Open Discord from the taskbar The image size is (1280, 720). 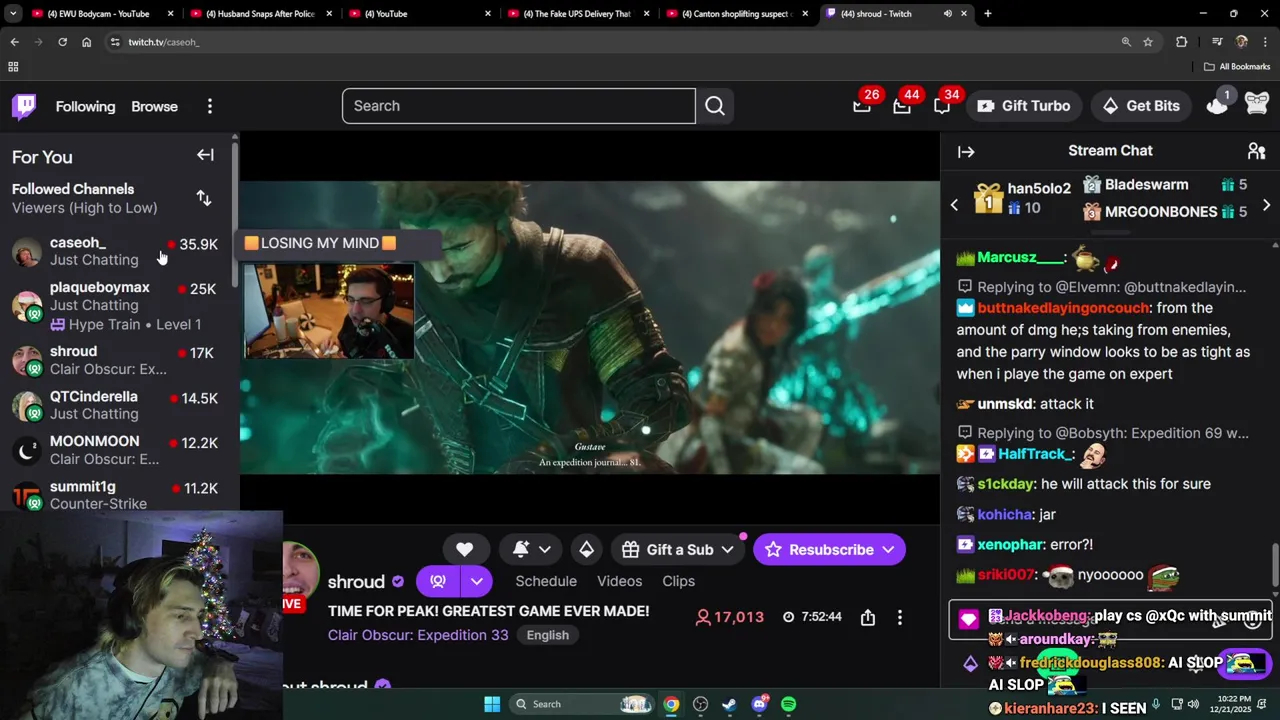click(759, 704)
